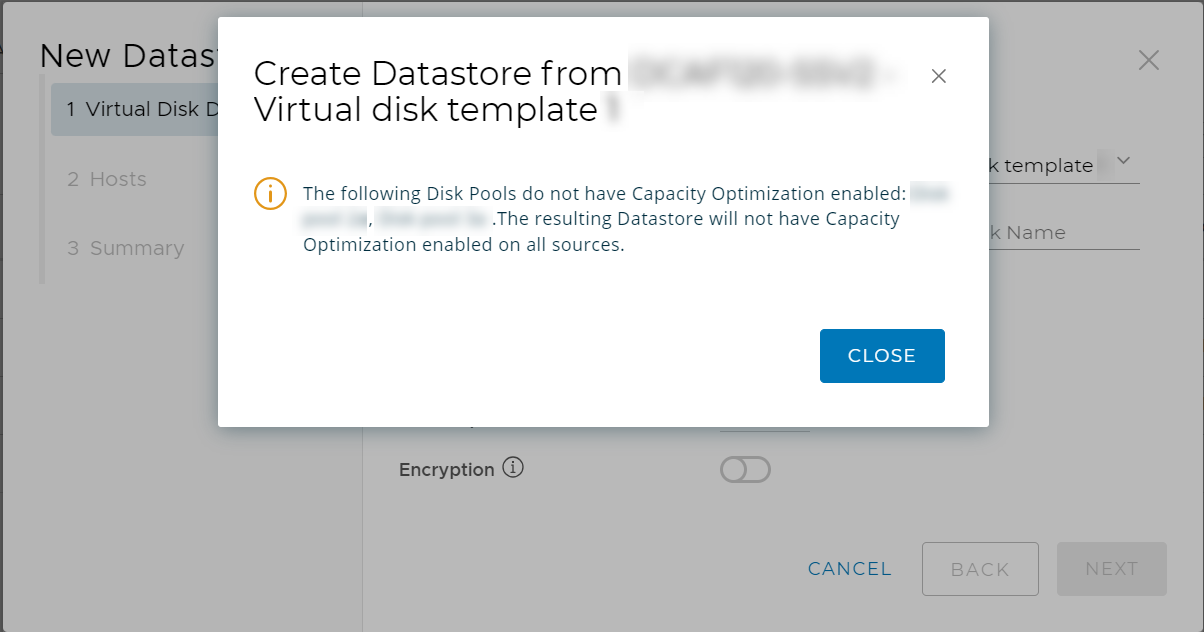The width and height of the screenshot is (1204, 632).
Task: Enable the Encryption toggle switch
Action: point(745,469)
